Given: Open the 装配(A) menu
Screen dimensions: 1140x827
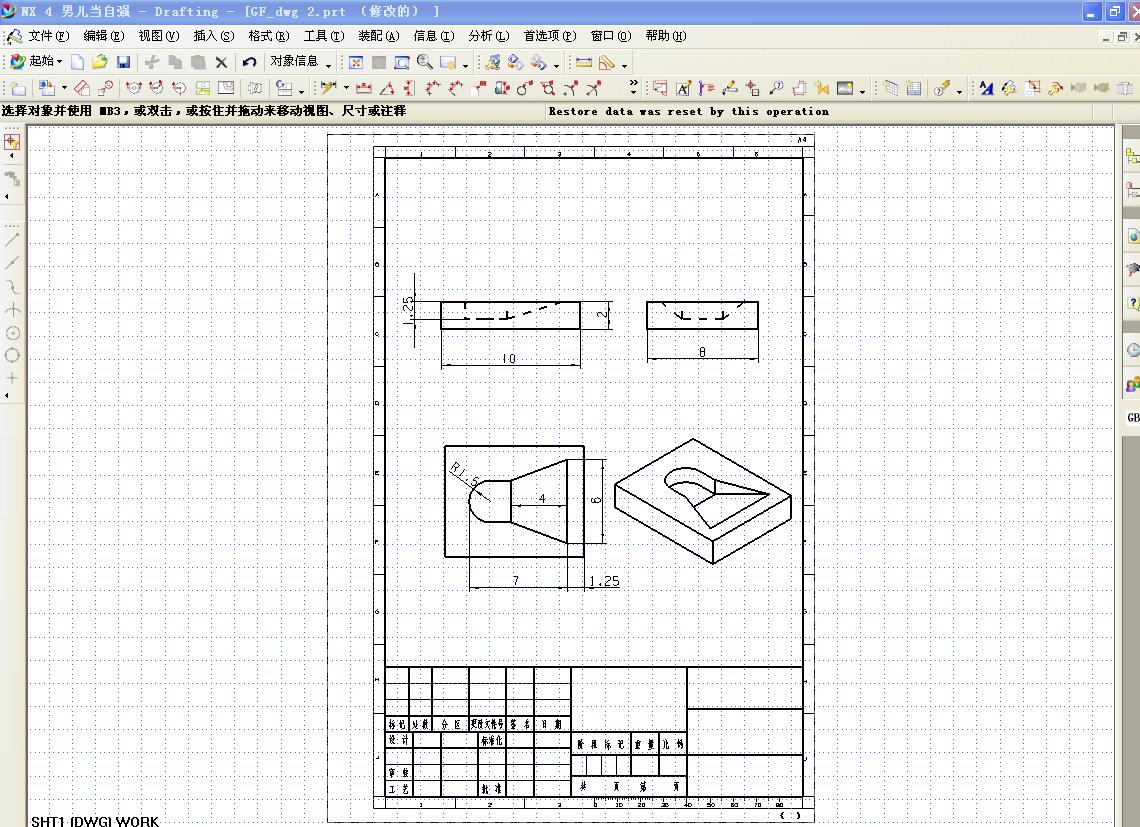Looking at the screenshot, I should tap(378, 36).
